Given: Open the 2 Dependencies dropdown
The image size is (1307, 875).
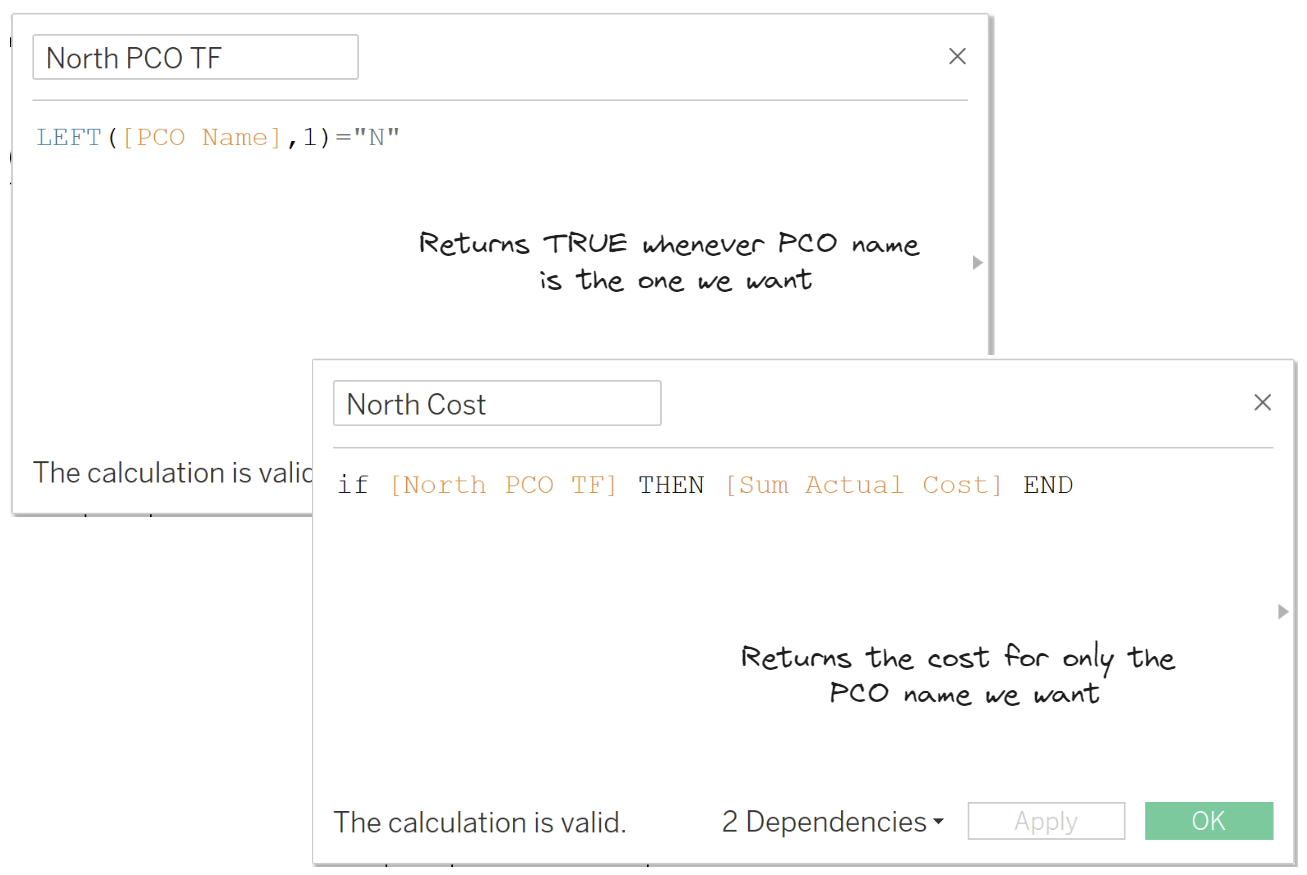Looking at the screenshot, I should coord(833,822).
